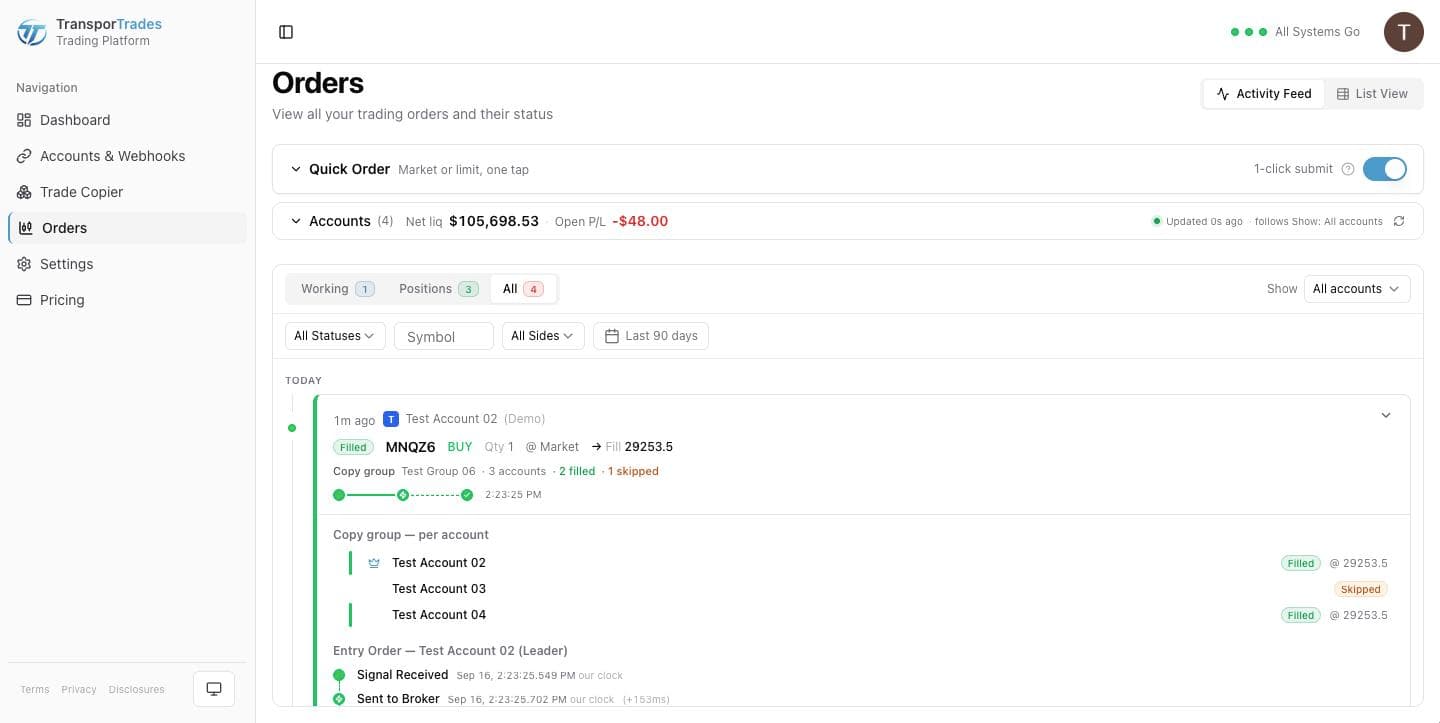Click the calendar icon in date filter

coord(612,336)
